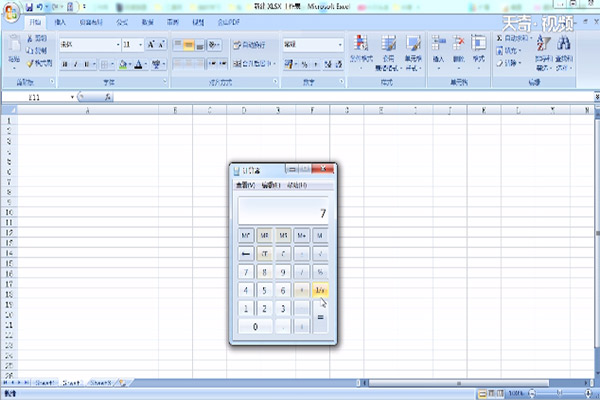
Task: Switch to the Insert ribbon tab
Action: (62, 20)
